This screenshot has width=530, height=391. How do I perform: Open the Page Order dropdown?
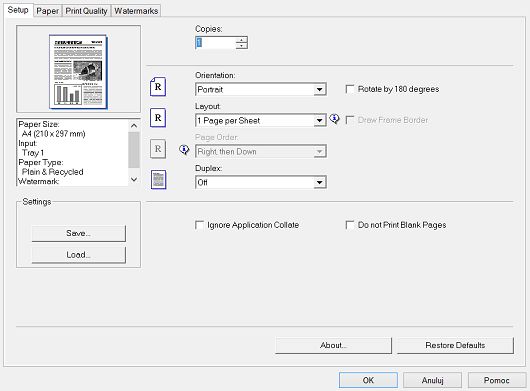(261, 151)
